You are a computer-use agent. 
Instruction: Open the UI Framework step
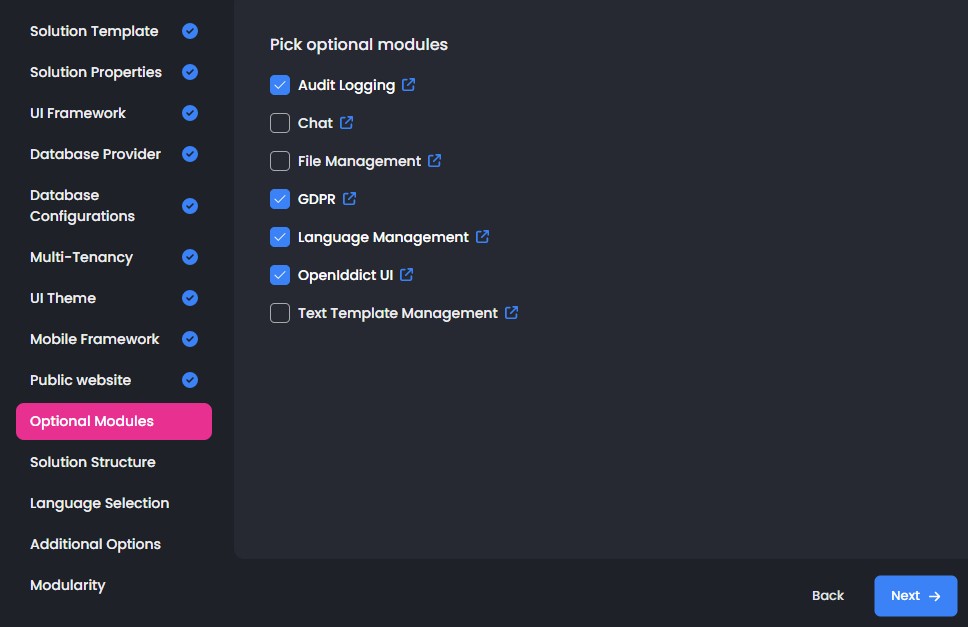[78, 113]
